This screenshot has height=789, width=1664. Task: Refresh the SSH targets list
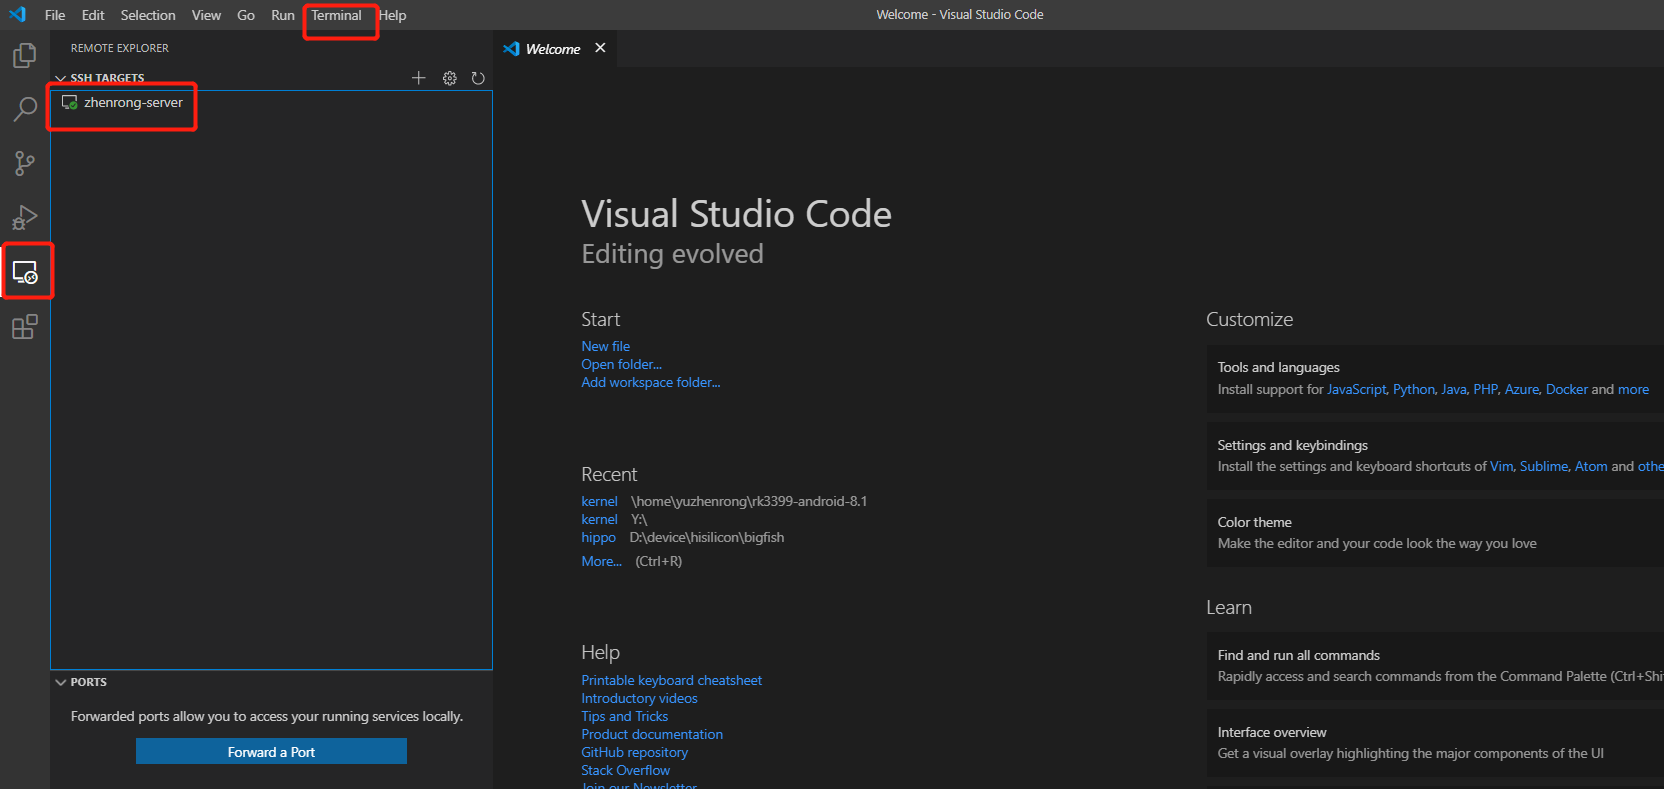click(478, 78)
